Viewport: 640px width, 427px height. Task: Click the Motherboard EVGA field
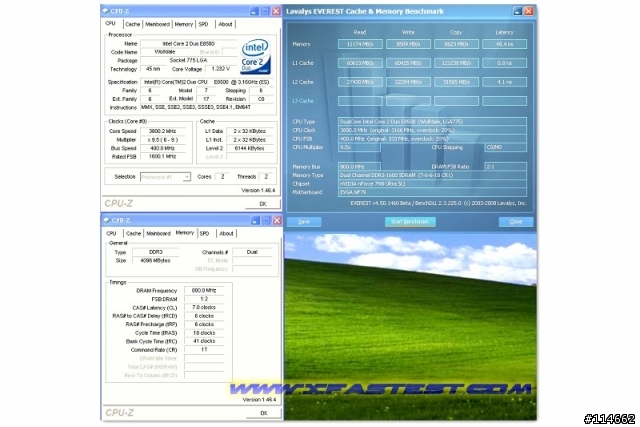coord(432,192)
